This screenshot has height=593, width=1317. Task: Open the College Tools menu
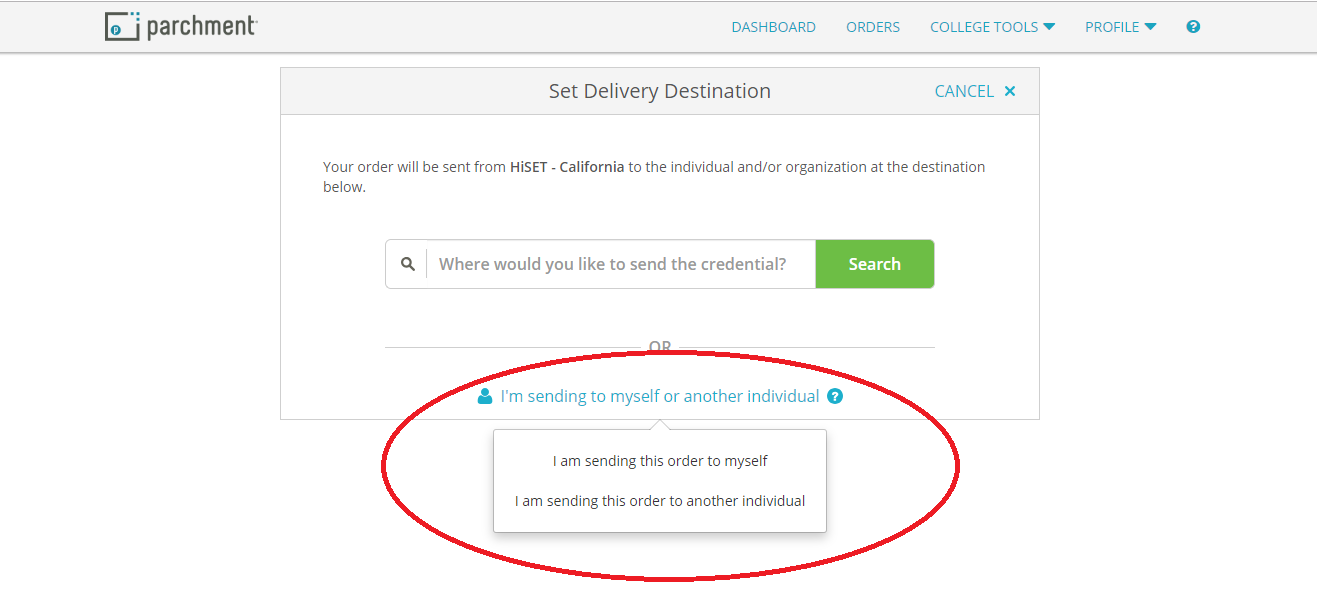[x=983, y=27]
